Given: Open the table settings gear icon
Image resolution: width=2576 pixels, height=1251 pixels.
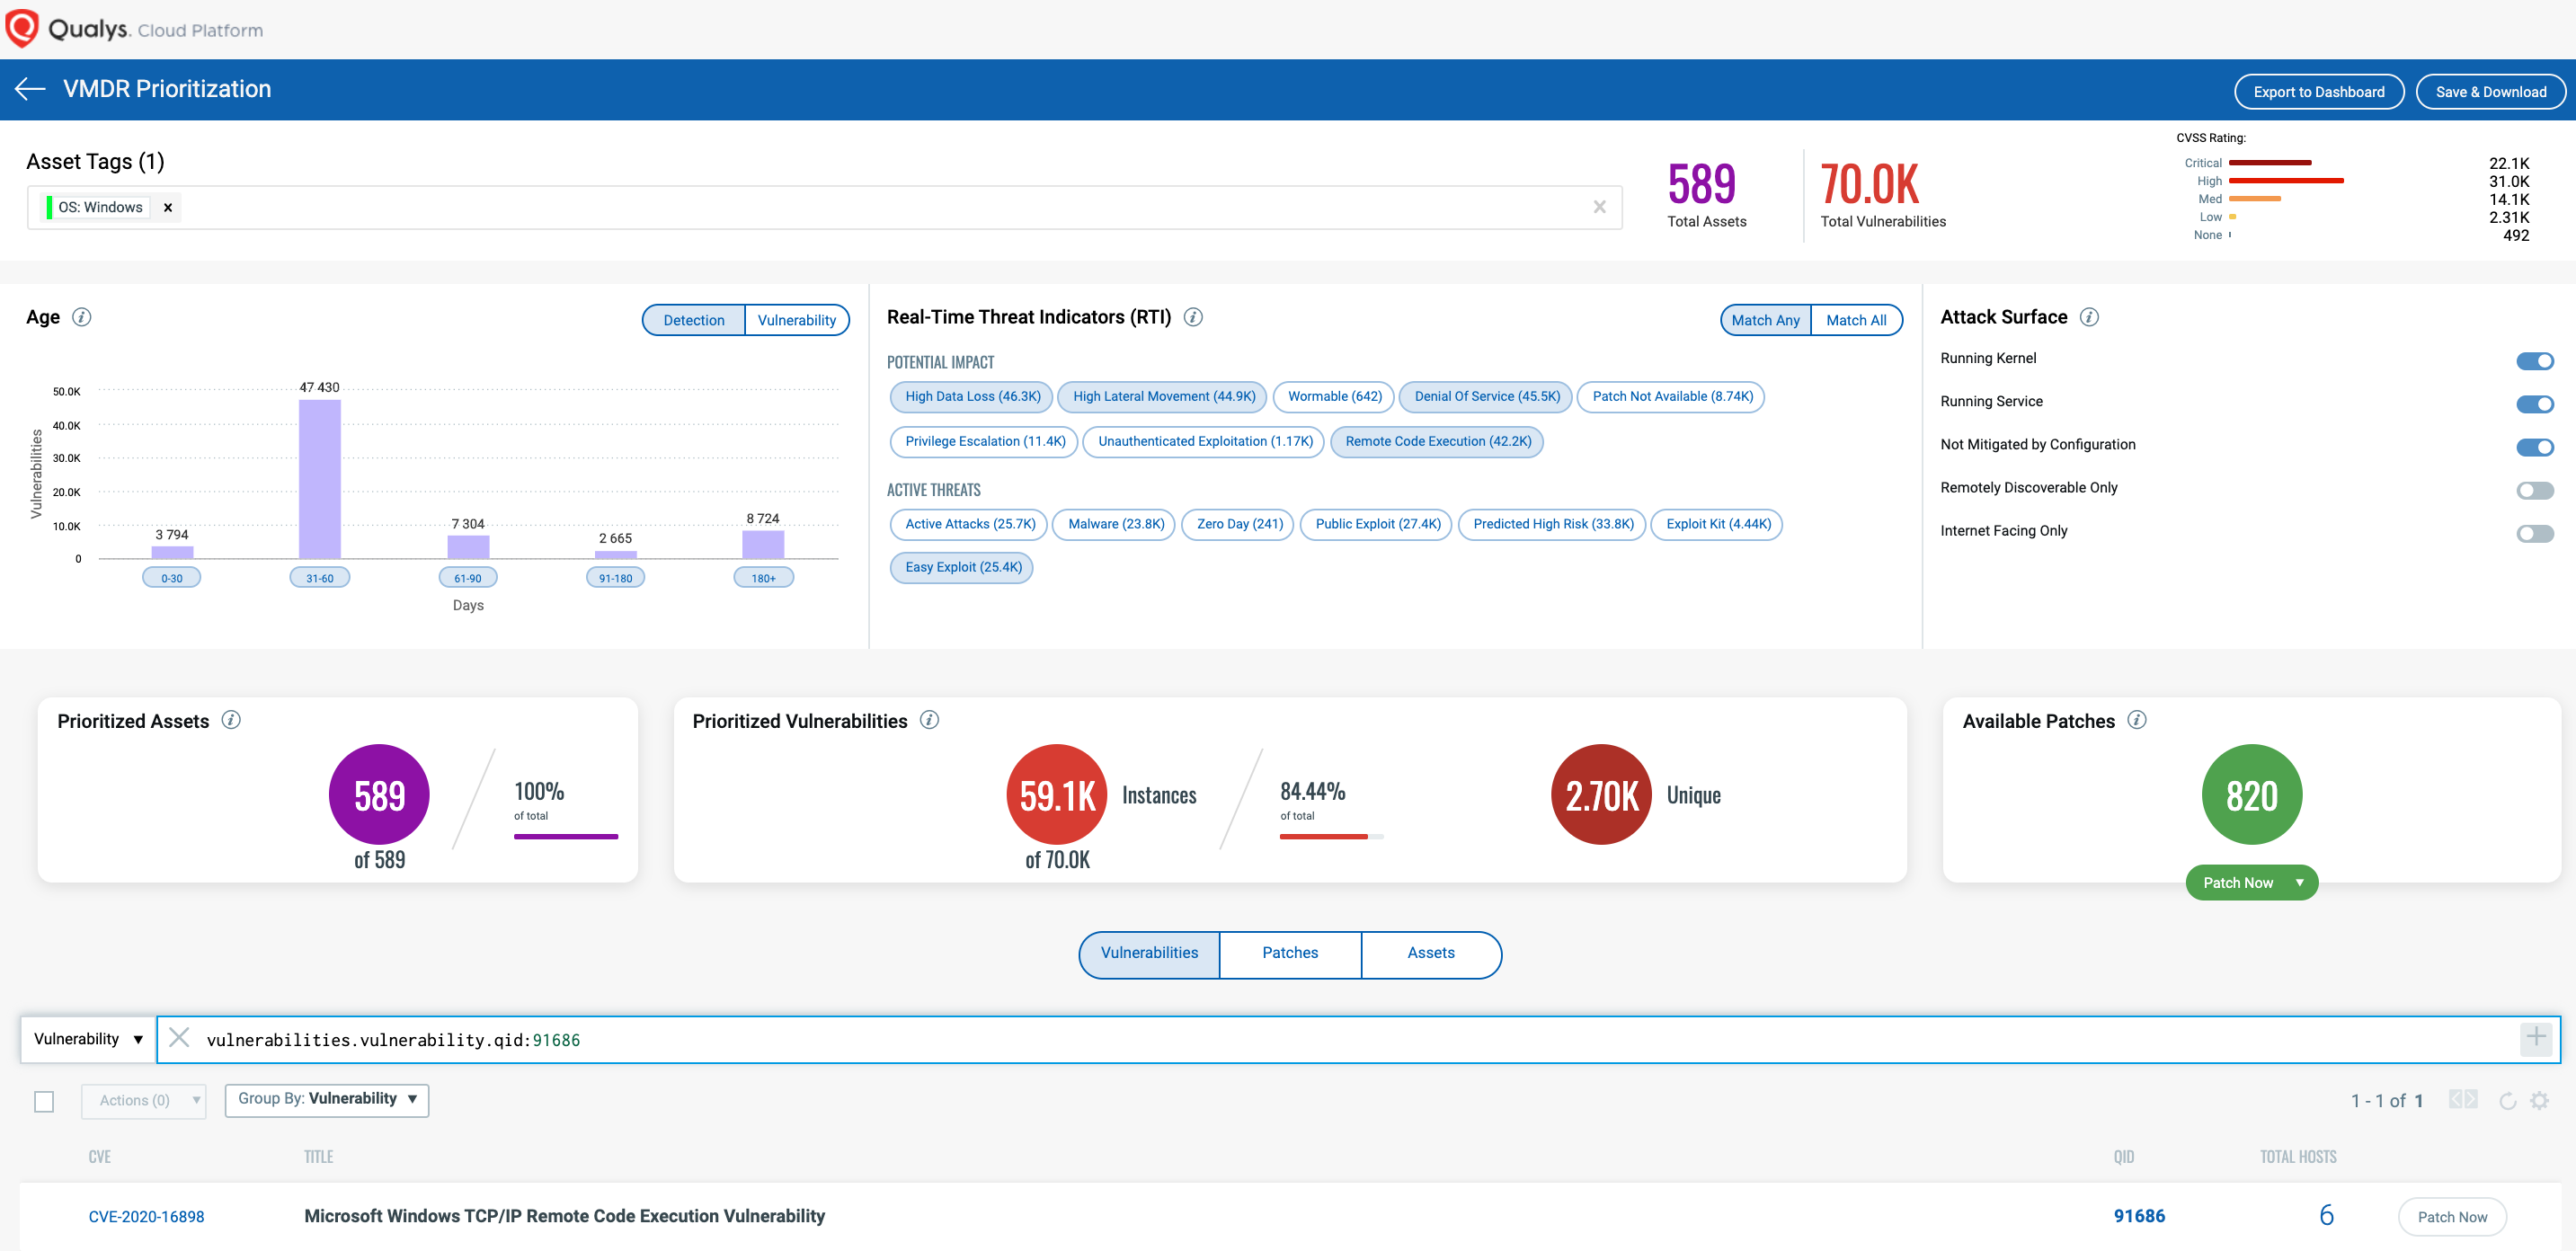Looking at the screenshot, I should (2539, 1101).
